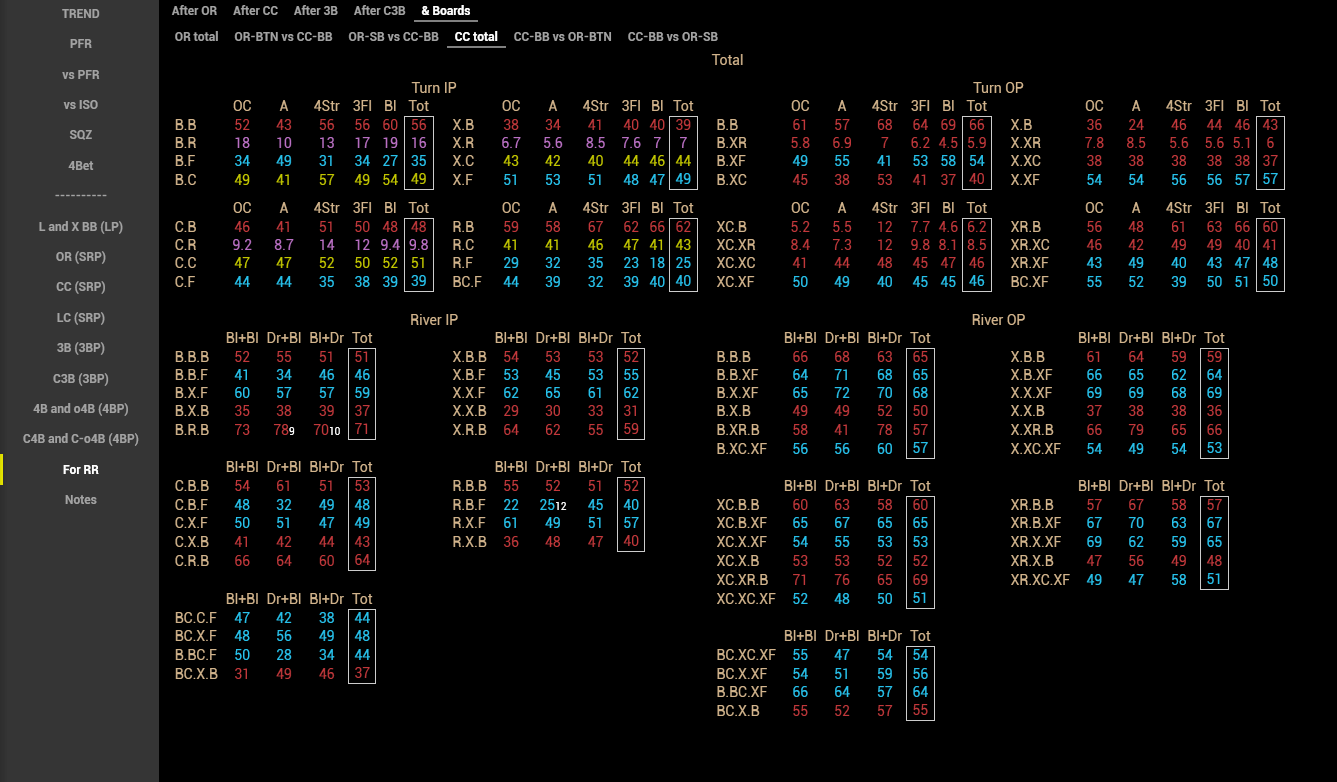Switch to the After 3B tab
1337x782 pixels.
tap(315, 11)
